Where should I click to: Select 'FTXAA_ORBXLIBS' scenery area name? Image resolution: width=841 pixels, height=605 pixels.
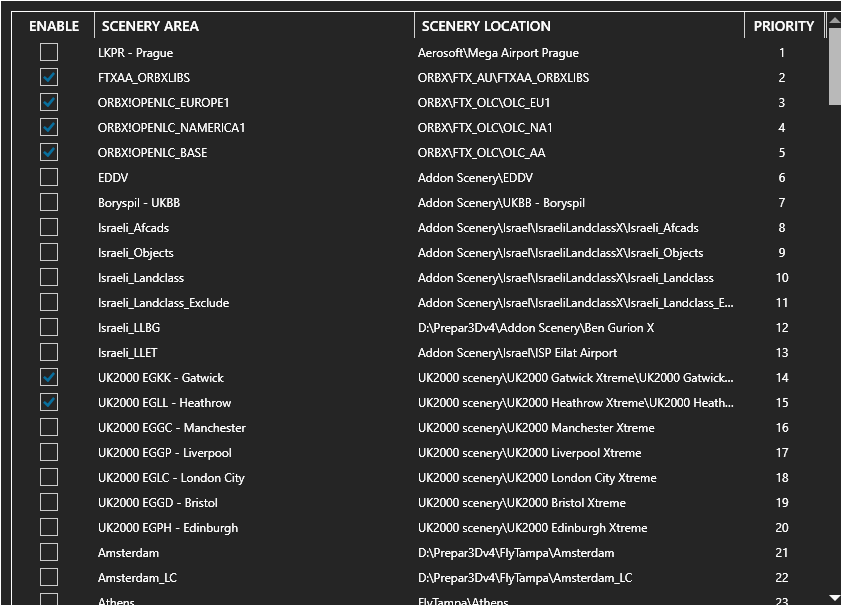pyautogui.click(x=144, y=78)
